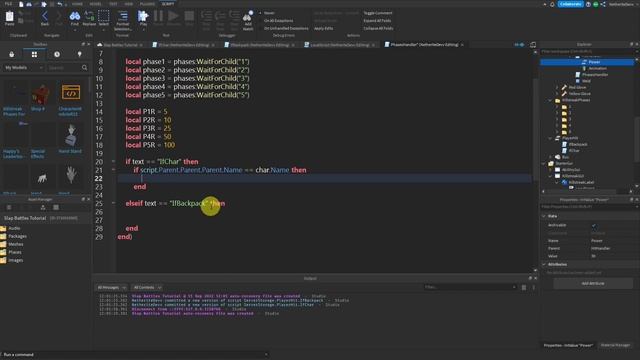This screenshot has height=360, width=640.
Task: Click Toggle Comment action
Action: click(x=378, y=13)
